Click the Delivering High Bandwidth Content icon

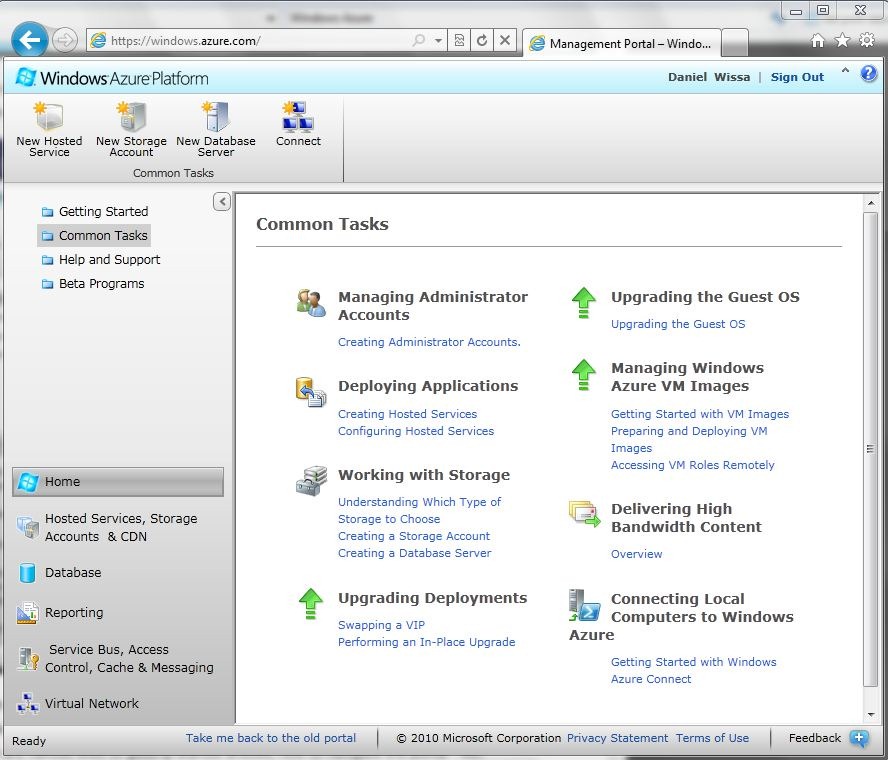[584, 514]
